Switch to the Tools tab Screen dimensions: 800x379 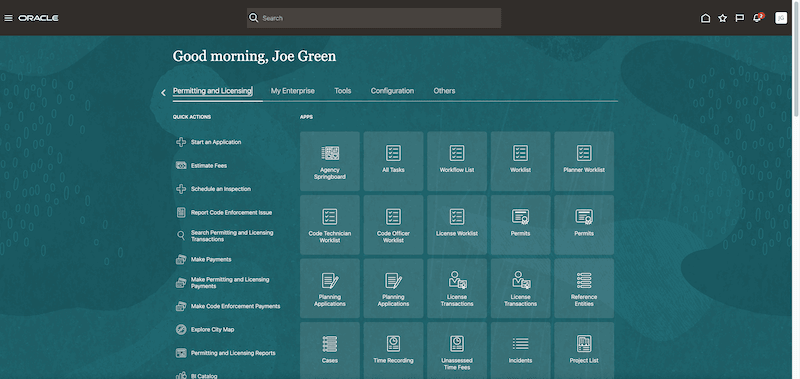coord(343,91)
